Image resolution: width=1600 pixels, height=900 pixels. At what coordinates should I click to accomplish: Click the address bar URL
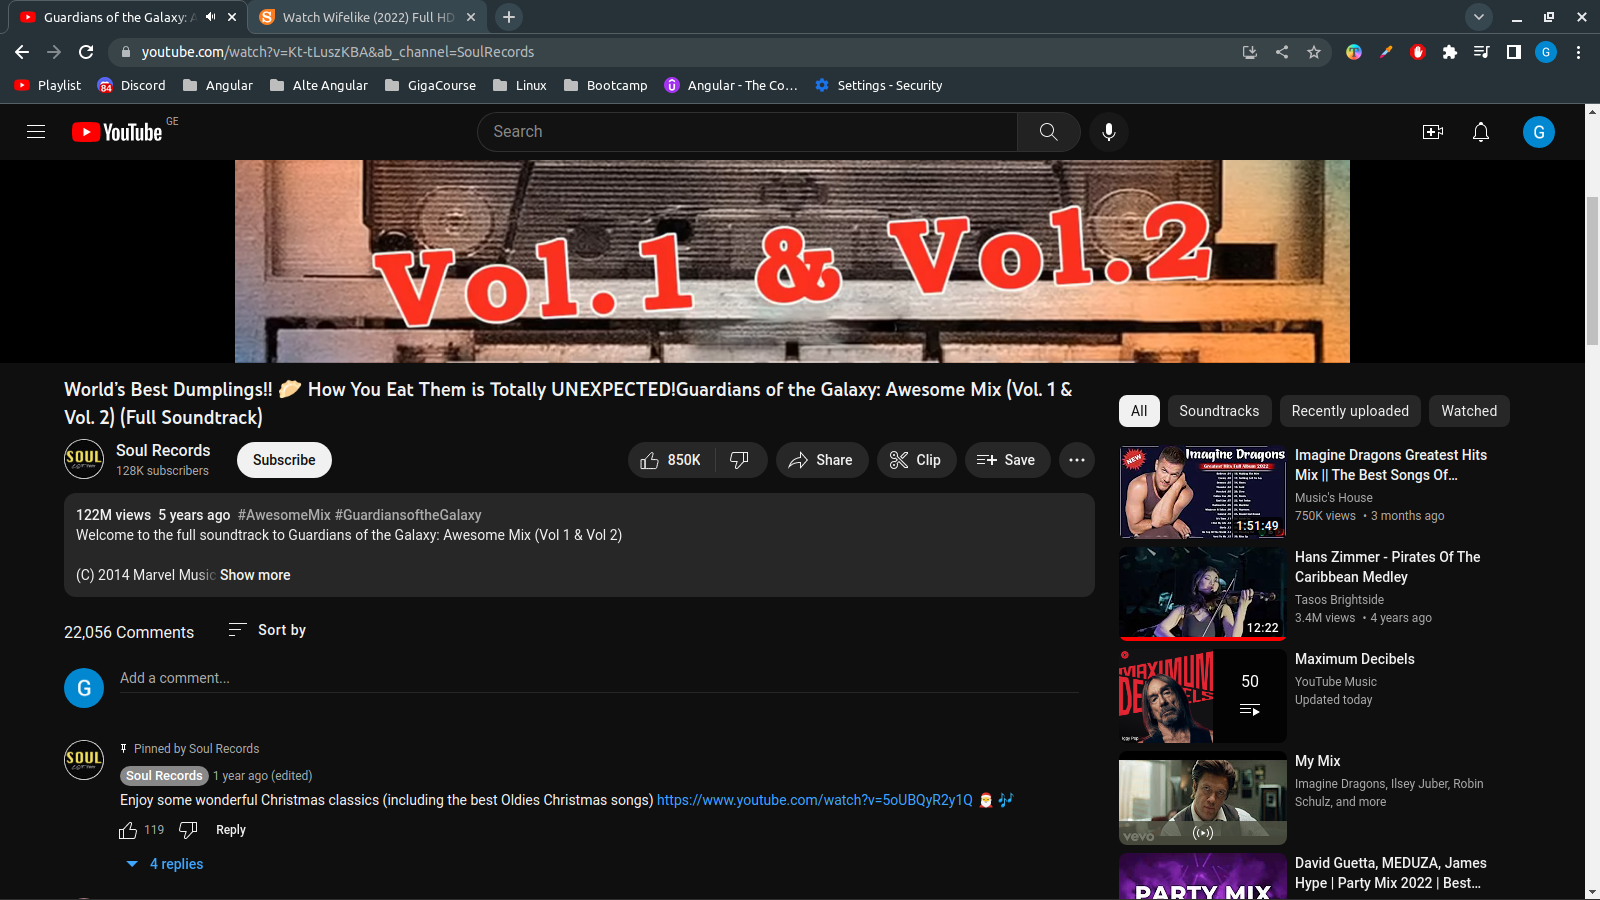coord(338,52)
